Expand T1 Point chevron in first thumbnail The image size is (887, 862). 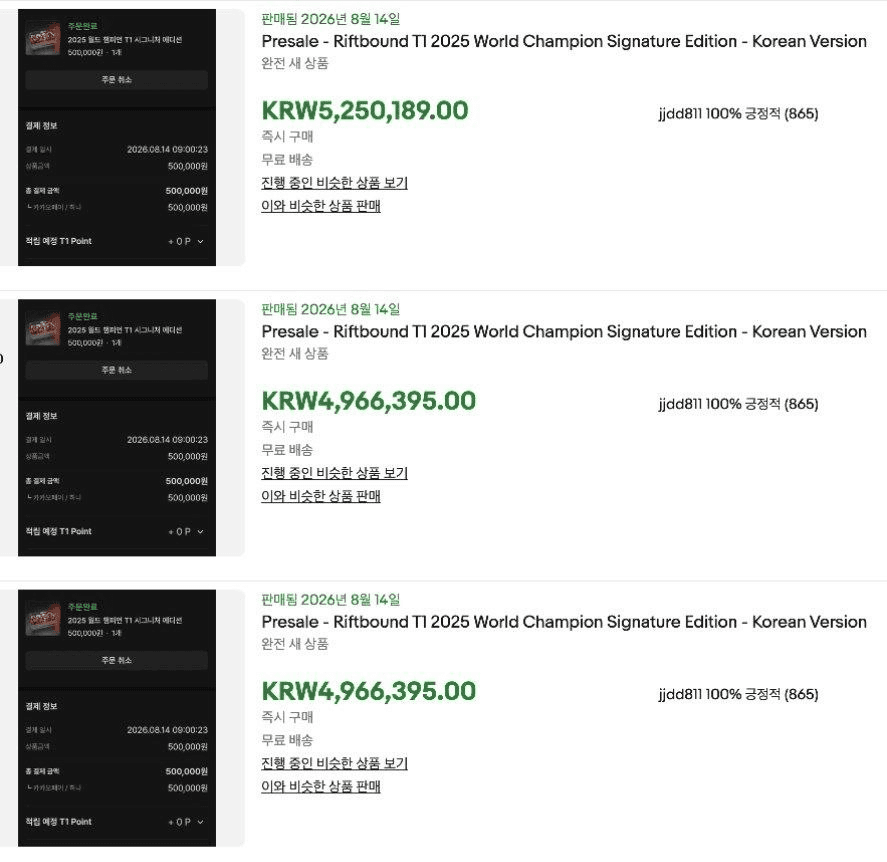[200, 242]
